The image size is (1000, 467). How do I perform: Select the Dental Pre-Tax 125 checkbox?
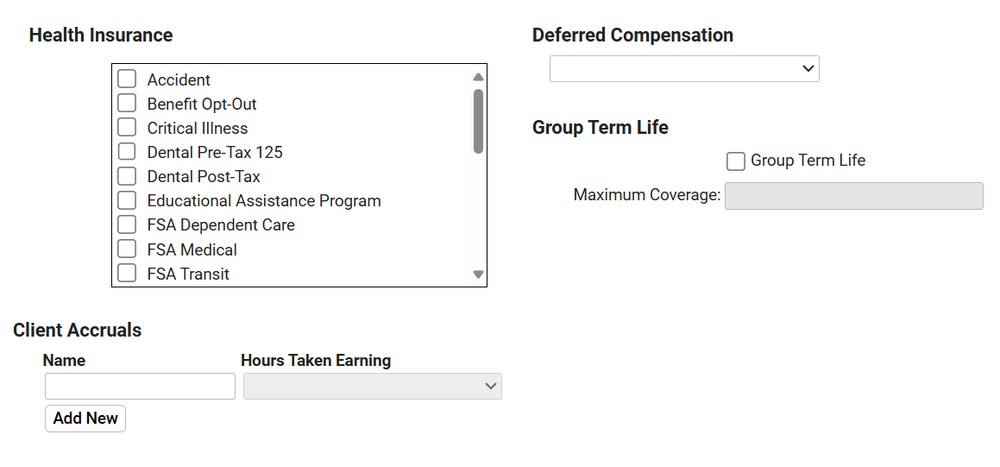(127, 152)
